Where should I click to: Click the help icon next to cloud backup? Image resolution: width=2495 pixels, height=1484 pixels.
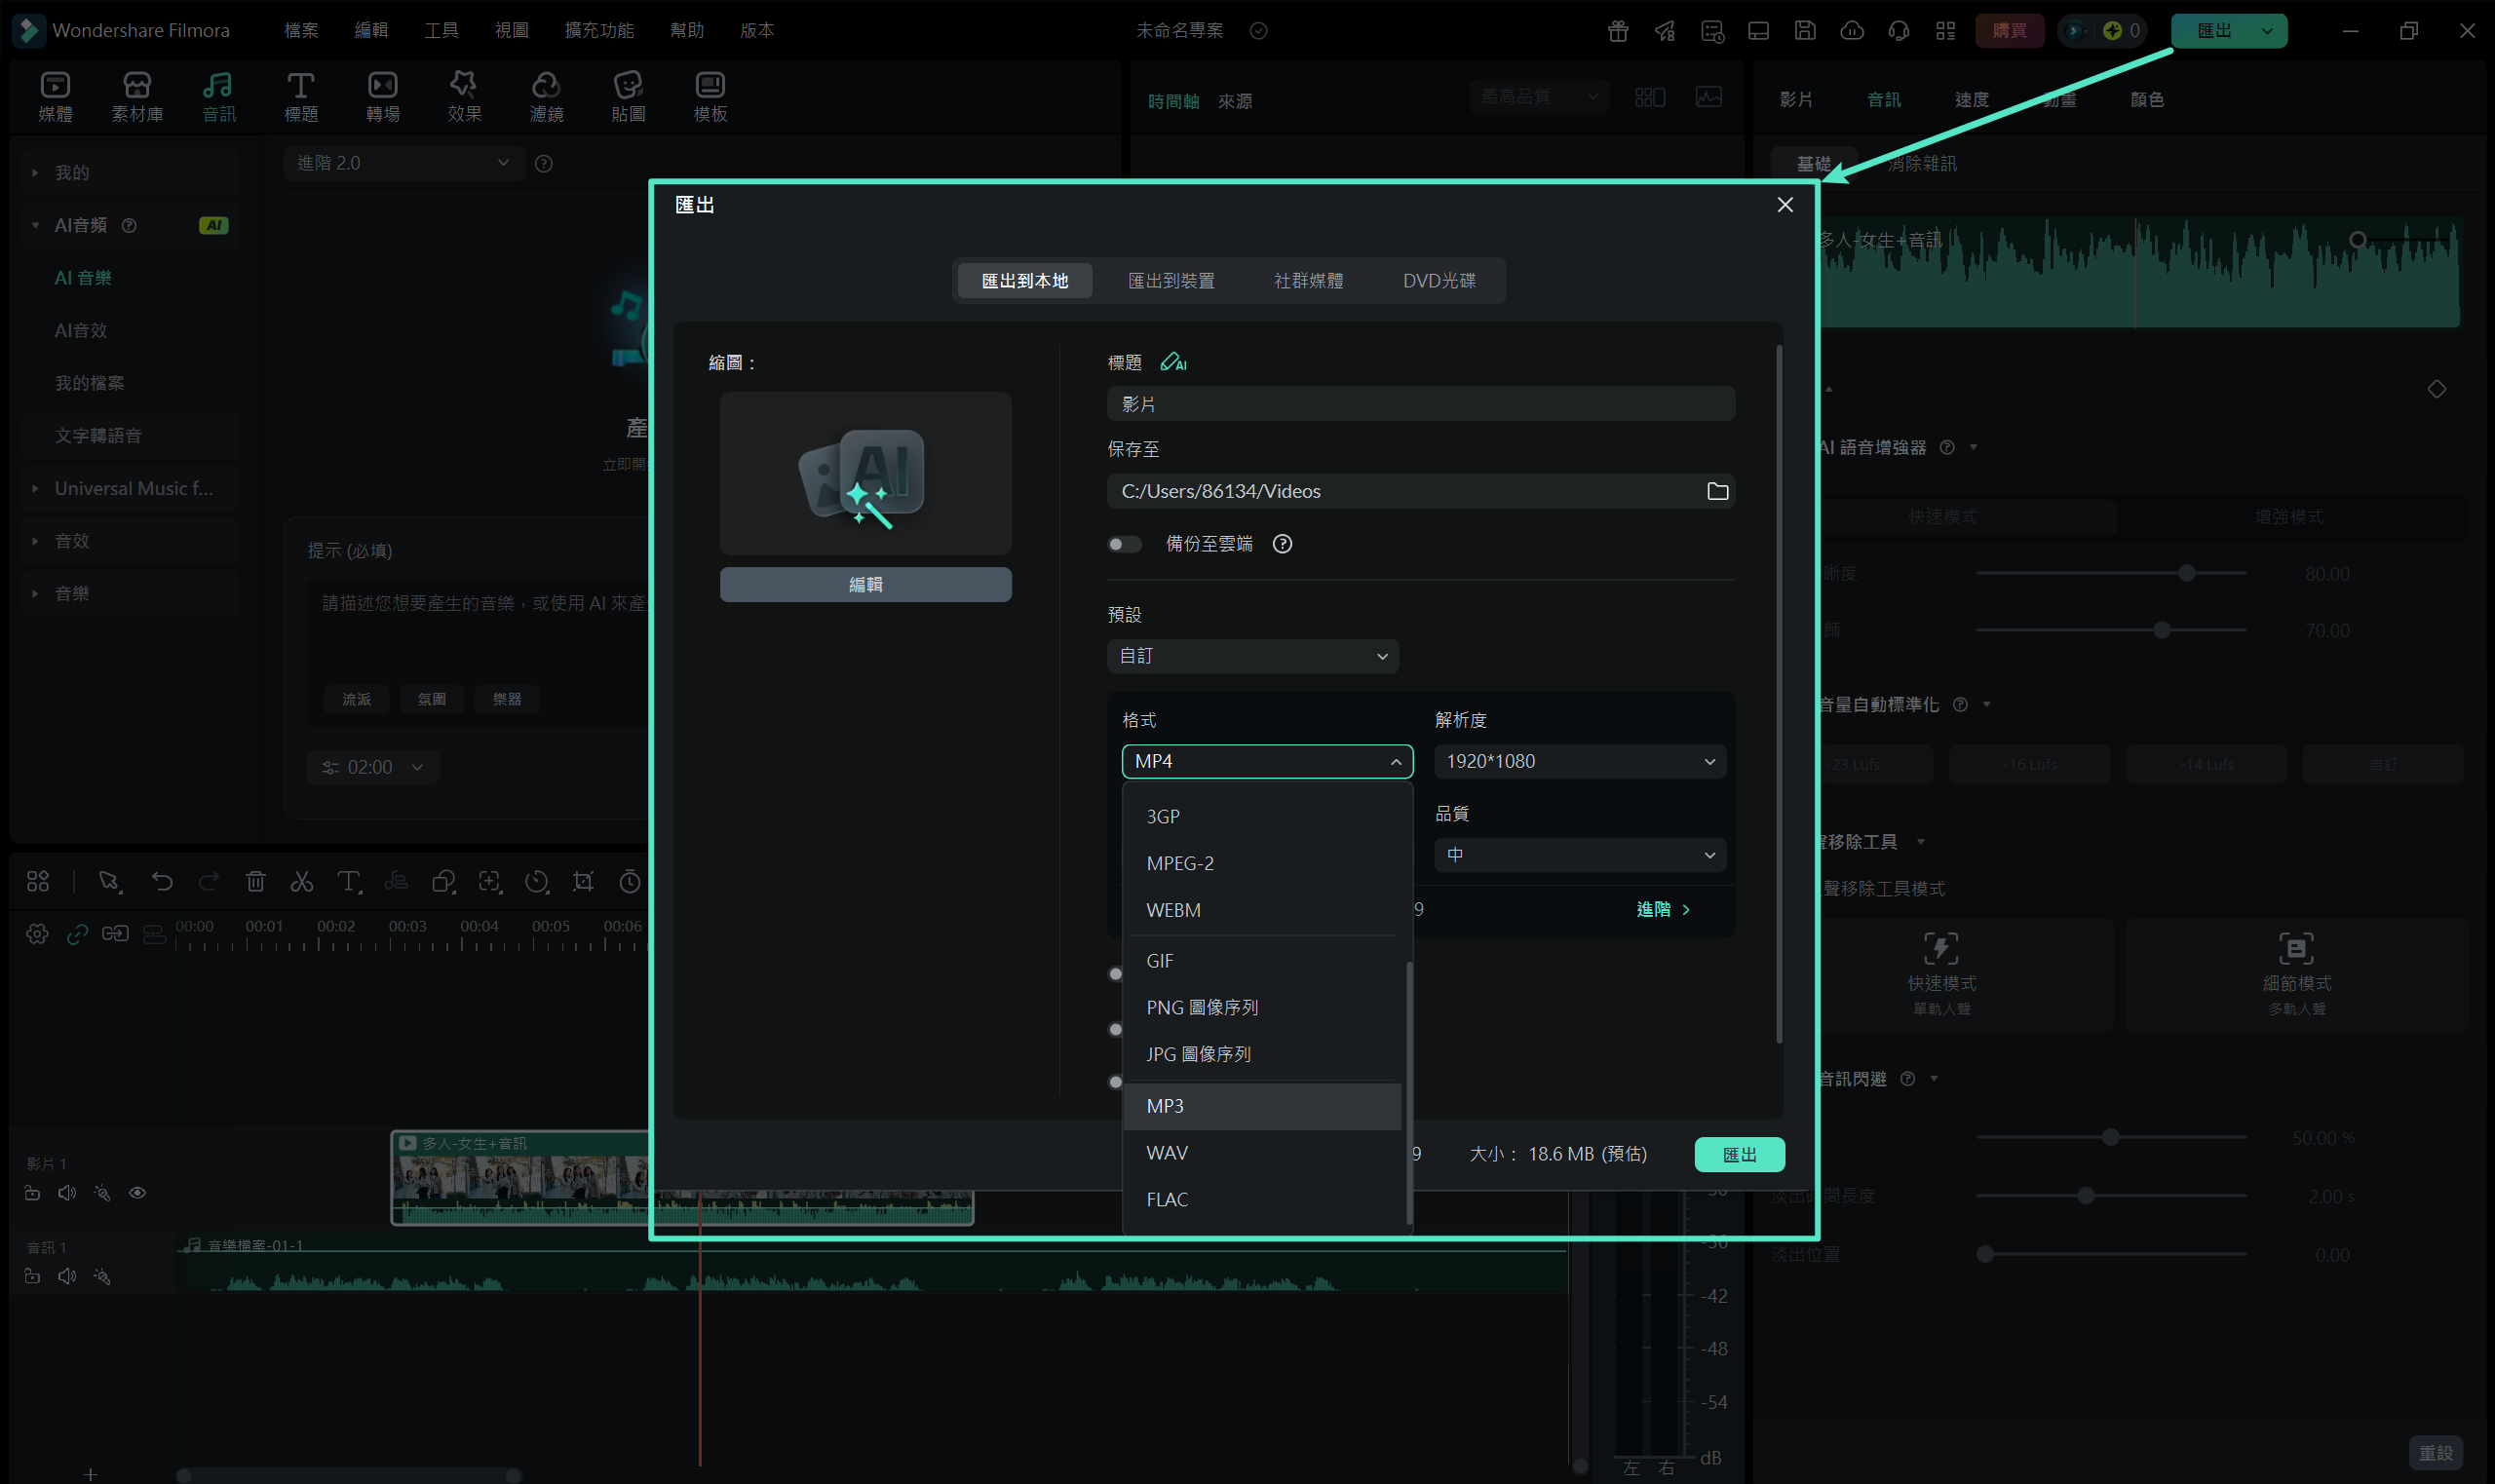[x=1282, y=543]
